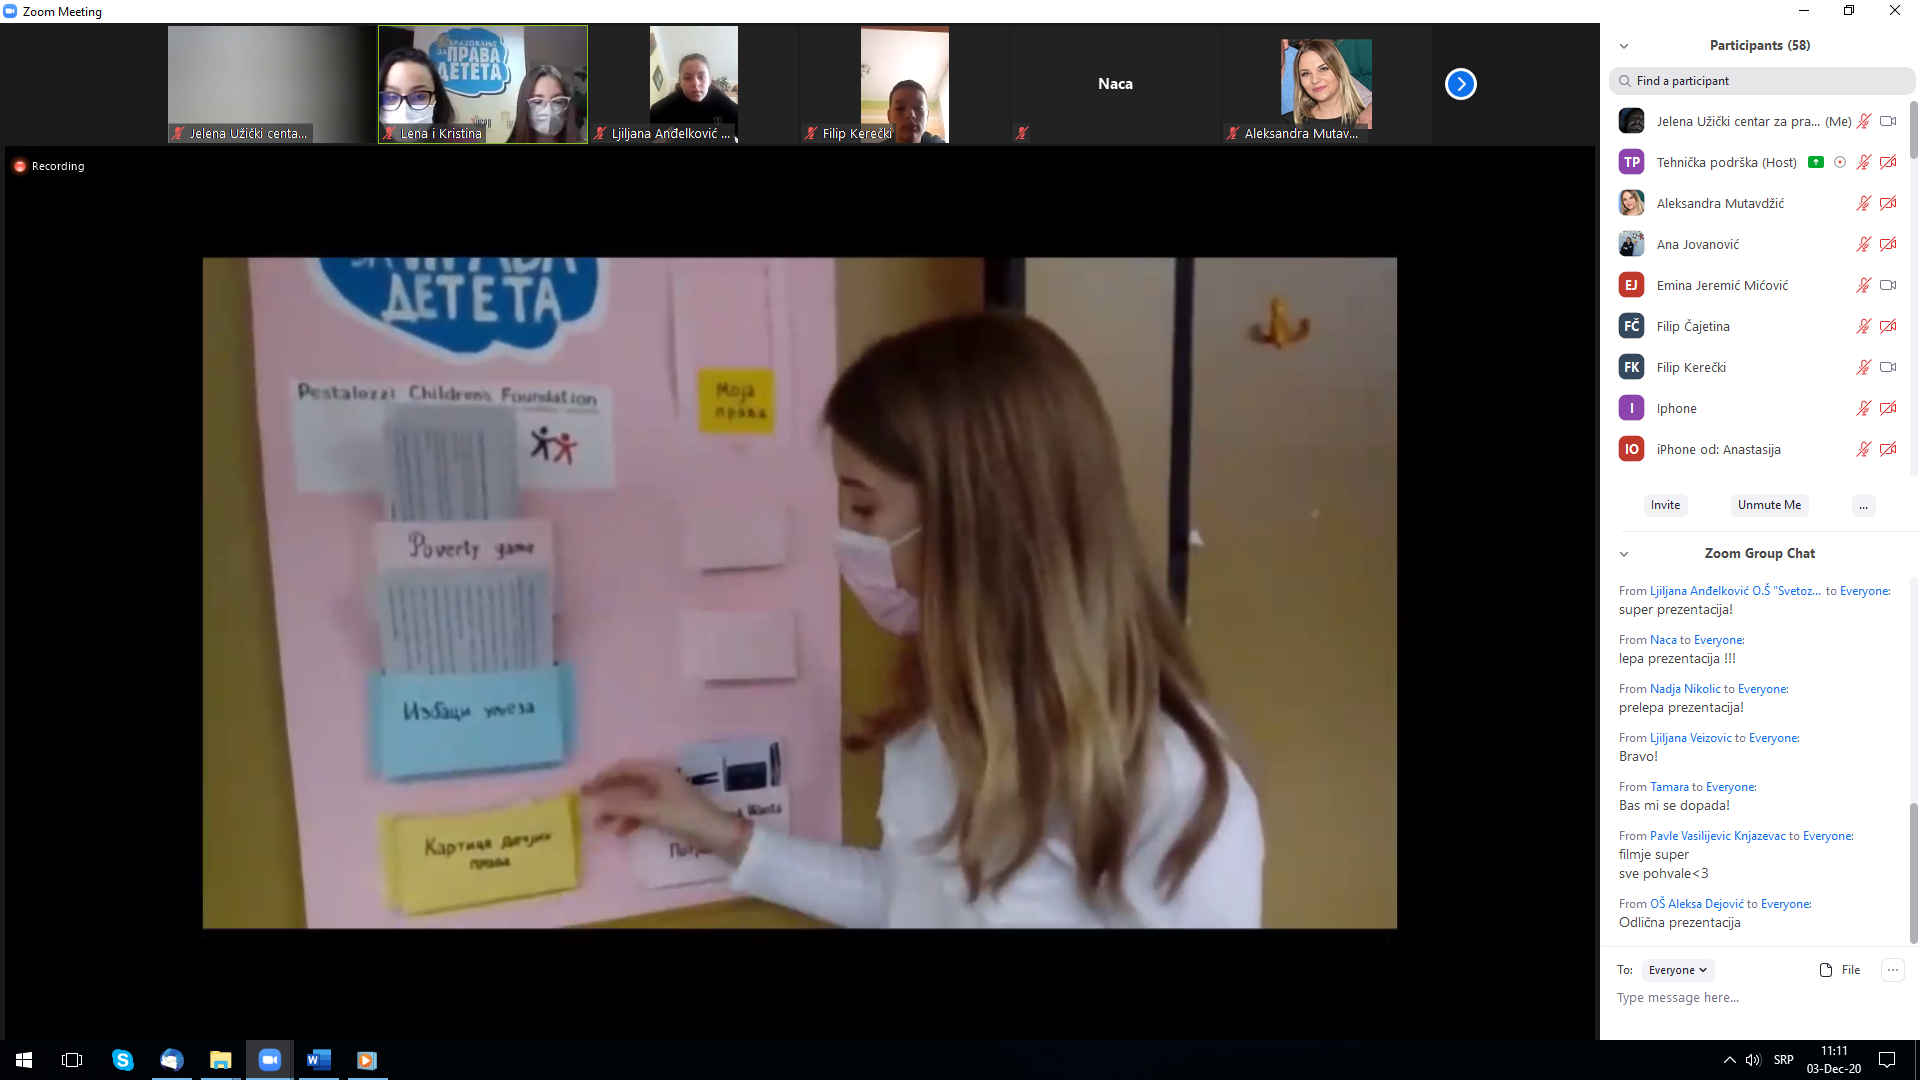Open File Explorer from the taskbar
The height and width of the screenshot is (1080, 1920).
point(220,1060)
